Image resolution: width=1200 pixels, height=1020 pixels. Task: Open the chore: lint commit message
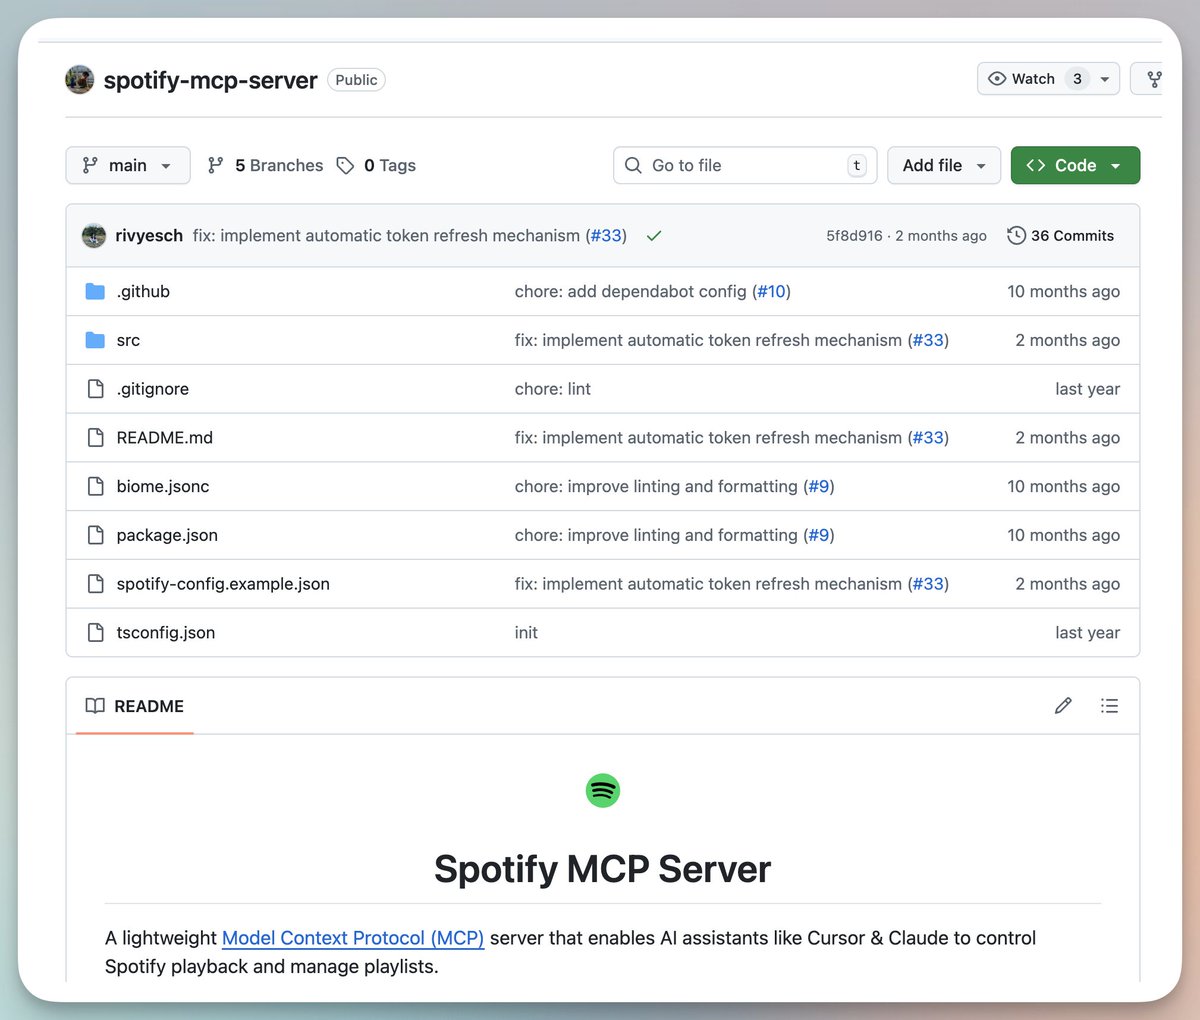click(553, 389)
